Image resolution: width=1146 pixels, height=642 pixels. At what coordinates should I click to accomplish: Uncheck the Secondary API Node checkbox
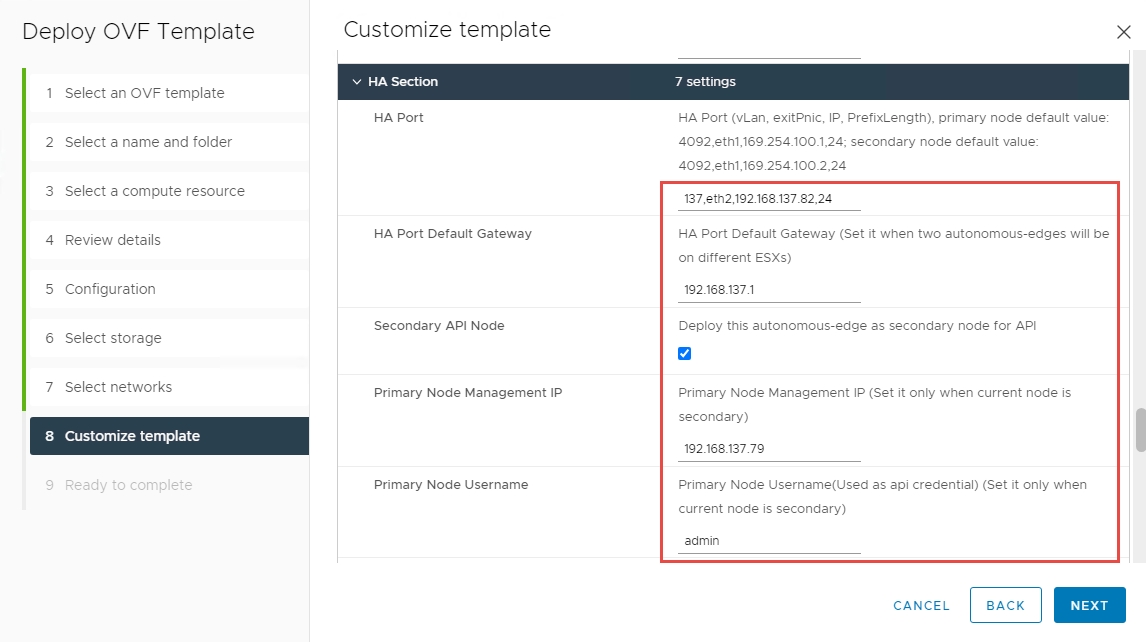[x=685, y=353]
